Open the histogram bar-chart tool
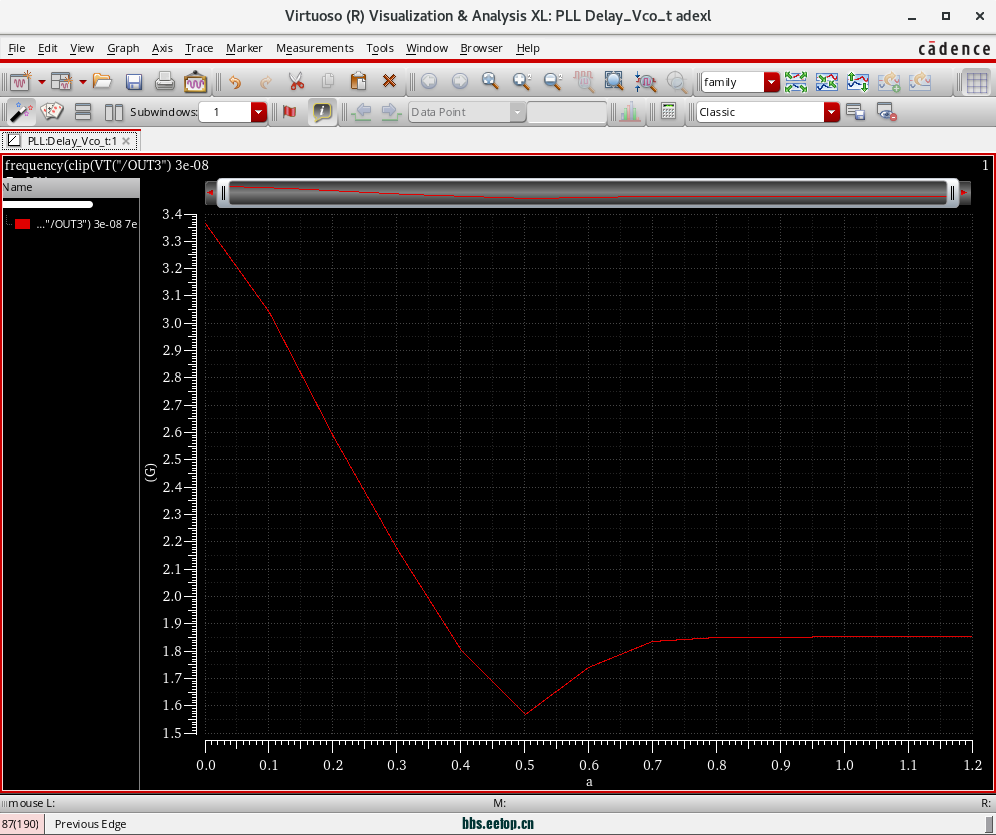996x835 pixels. 629,112
